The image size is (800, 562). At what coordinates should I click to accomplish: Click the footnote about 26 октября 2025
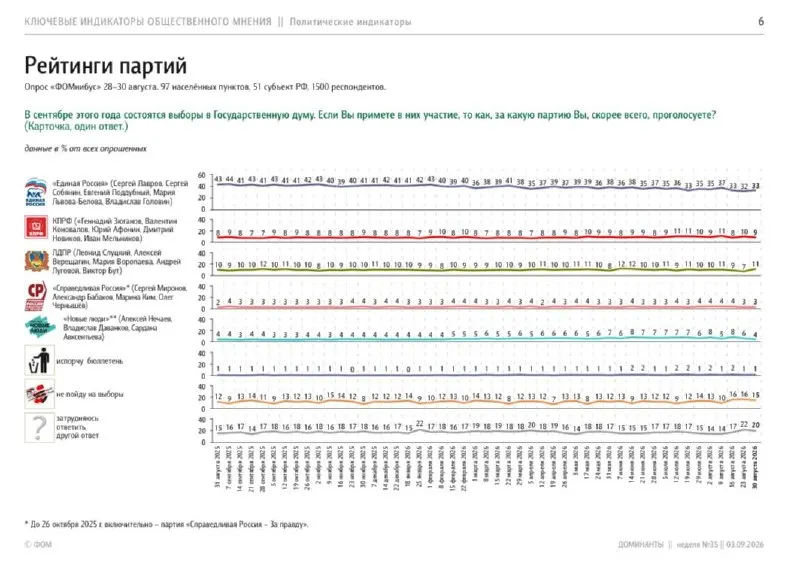click(x=166, y=524)
